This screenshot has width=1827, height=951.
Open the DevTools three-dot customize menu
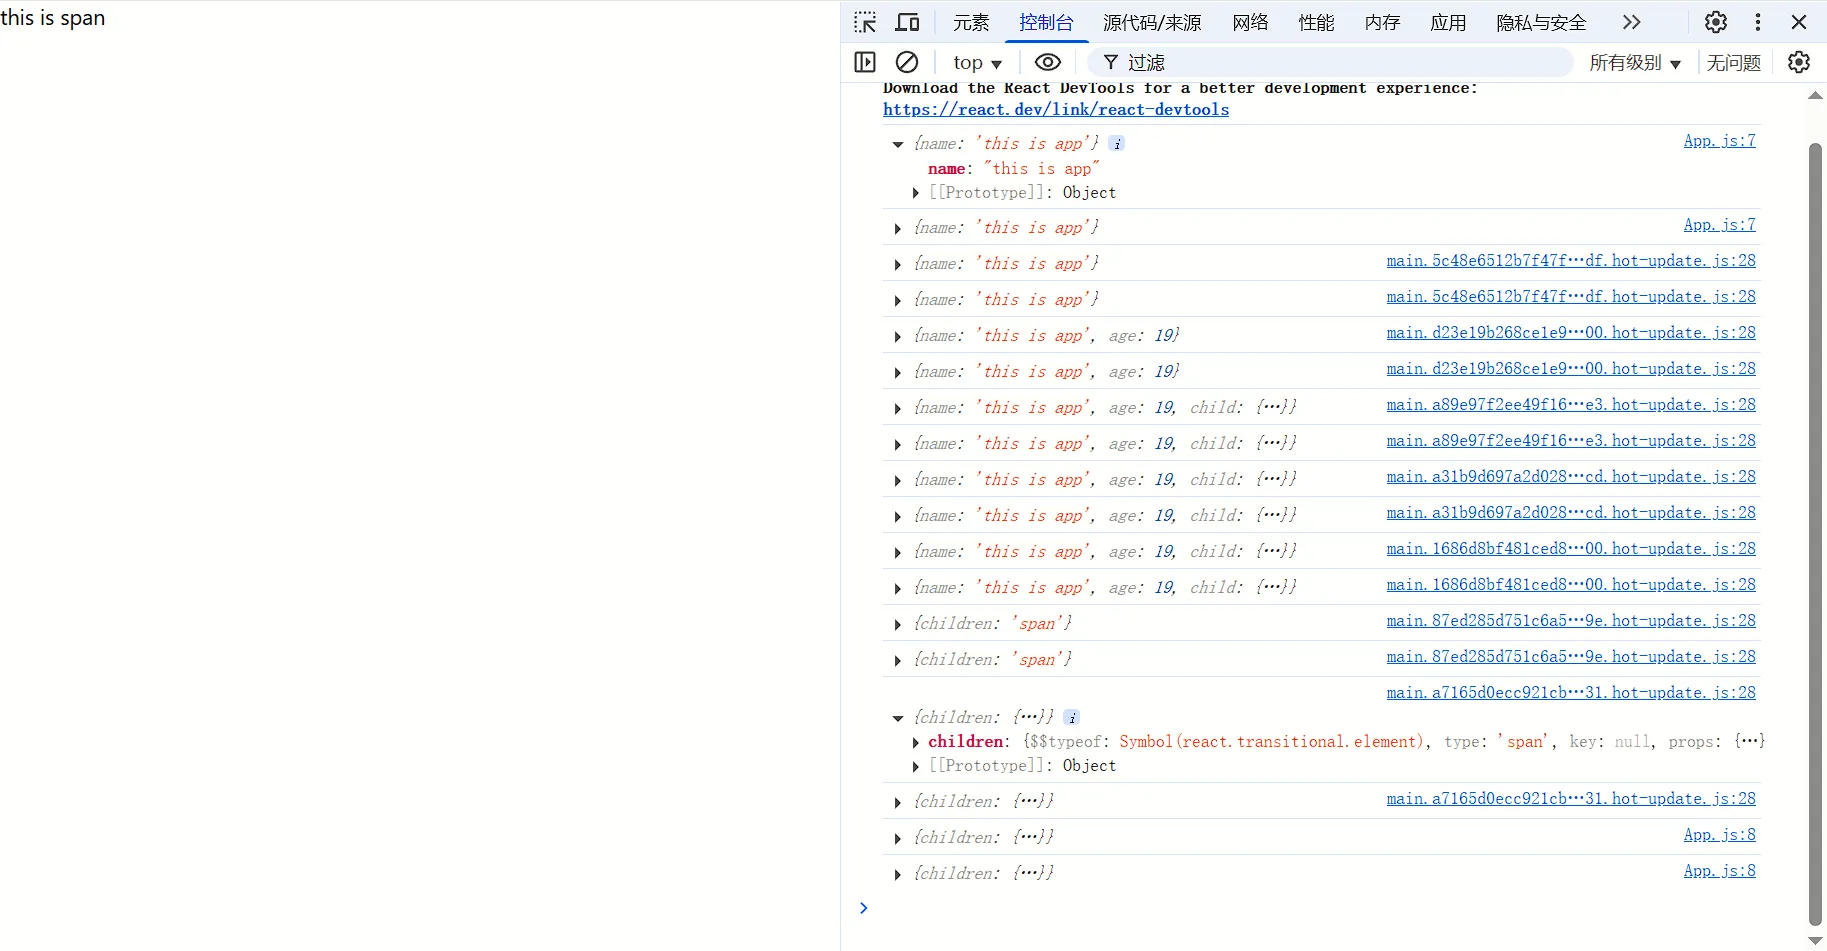coord(1758,22)
